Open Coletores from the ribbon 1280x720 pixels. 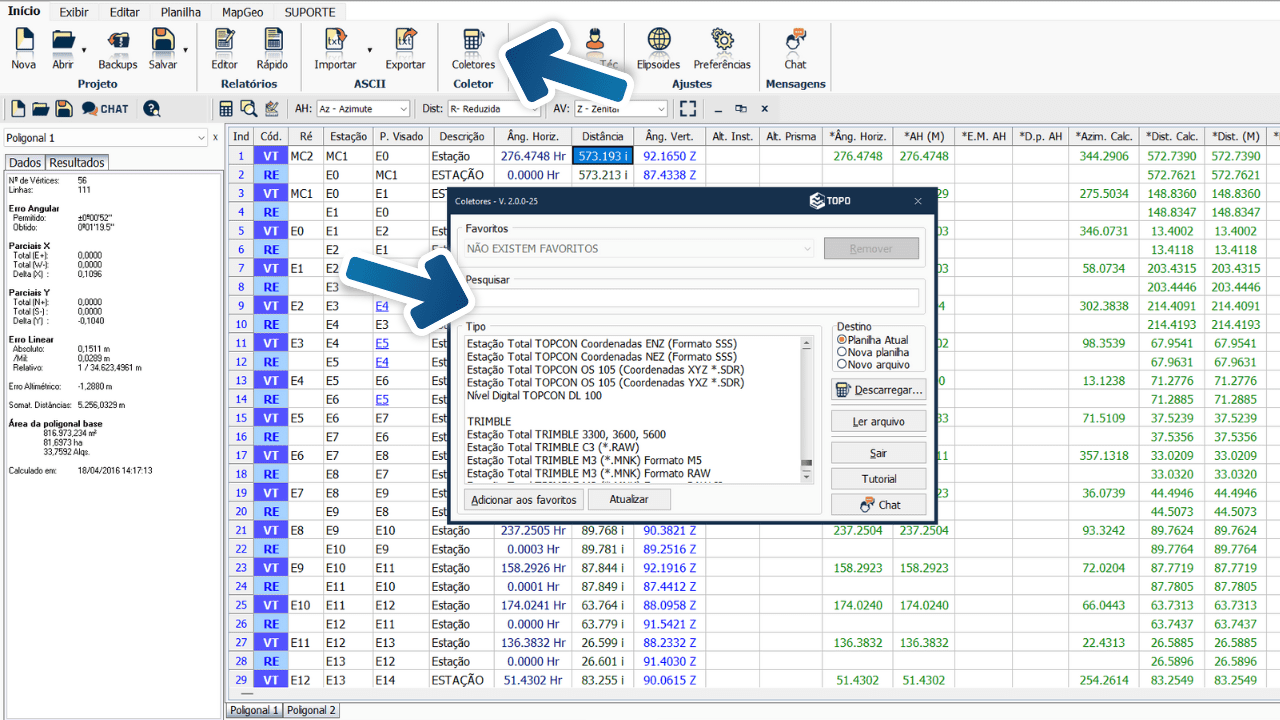473,48
